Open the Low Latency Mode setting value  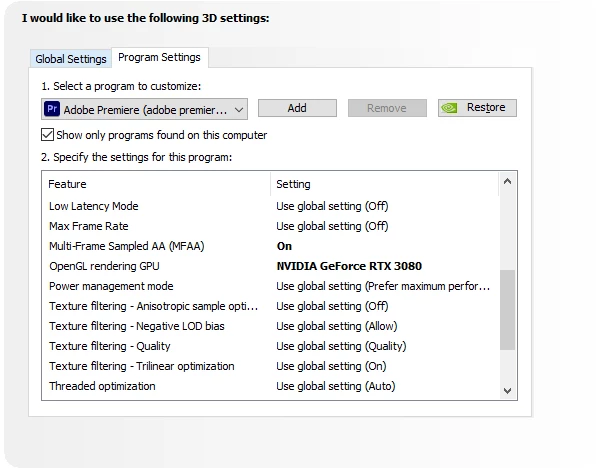click(332, 206)
